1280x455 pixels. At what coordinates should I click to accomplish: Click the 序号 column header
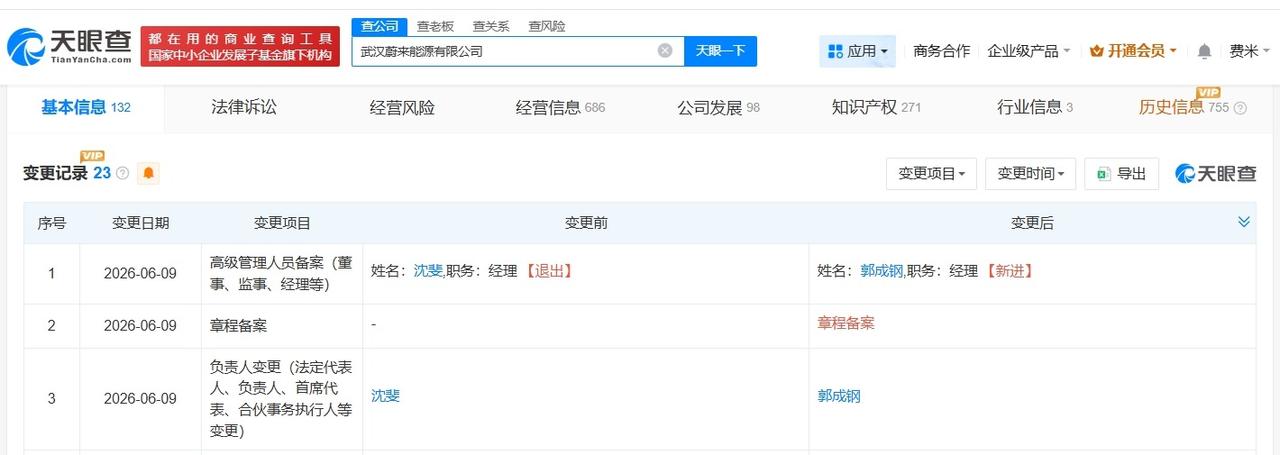click(x=52, y=223)
